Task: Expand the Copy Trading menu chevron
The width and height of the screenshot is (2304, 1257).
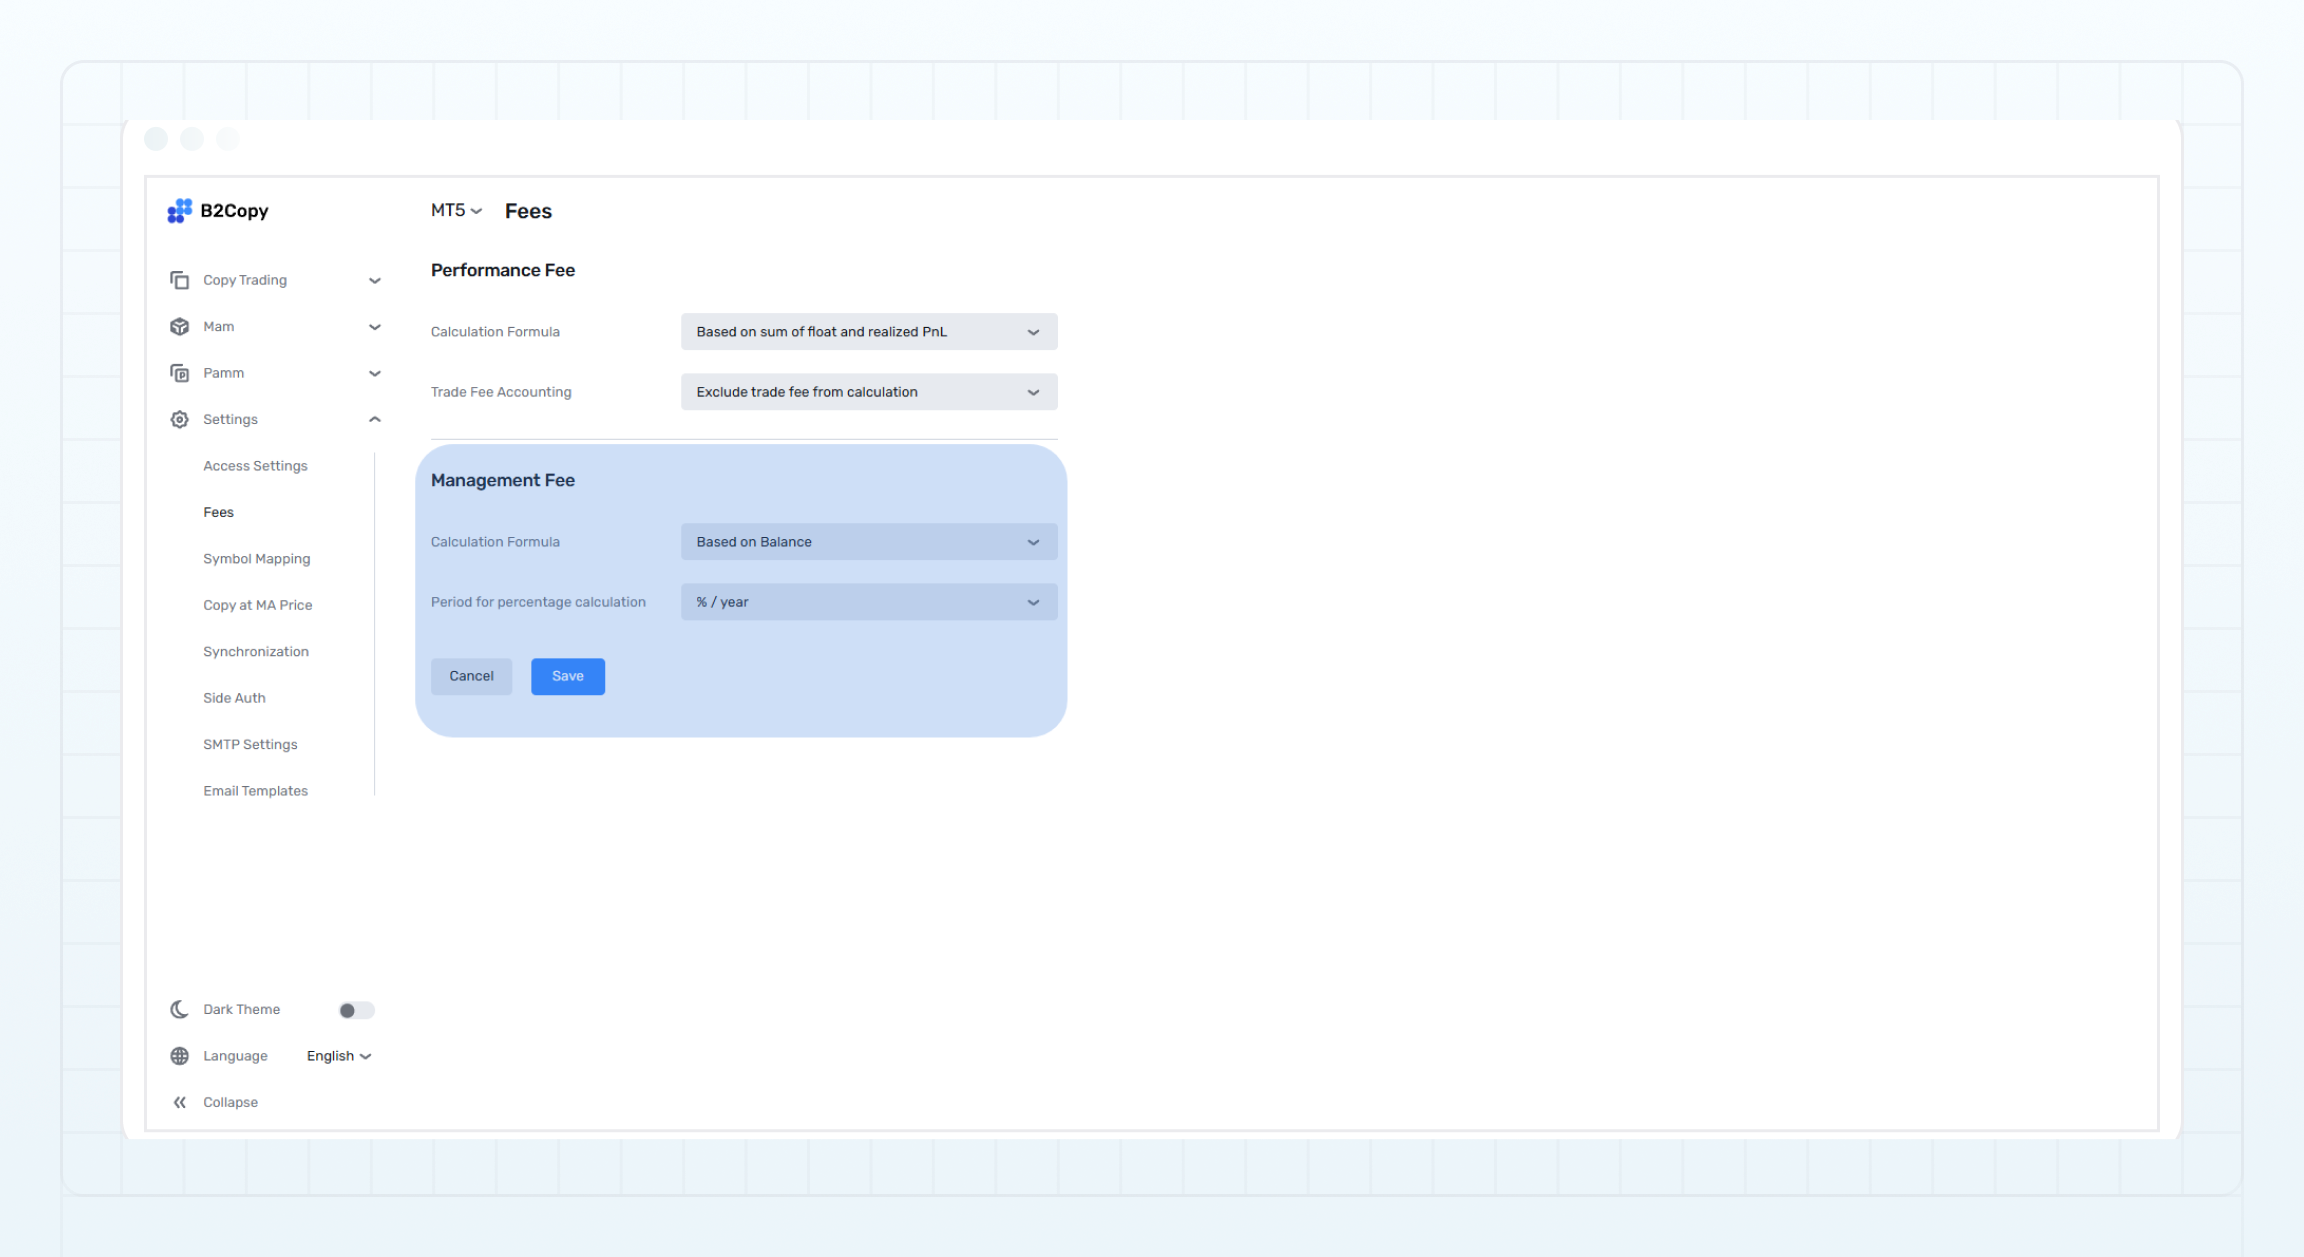Action: pos(375,281)
